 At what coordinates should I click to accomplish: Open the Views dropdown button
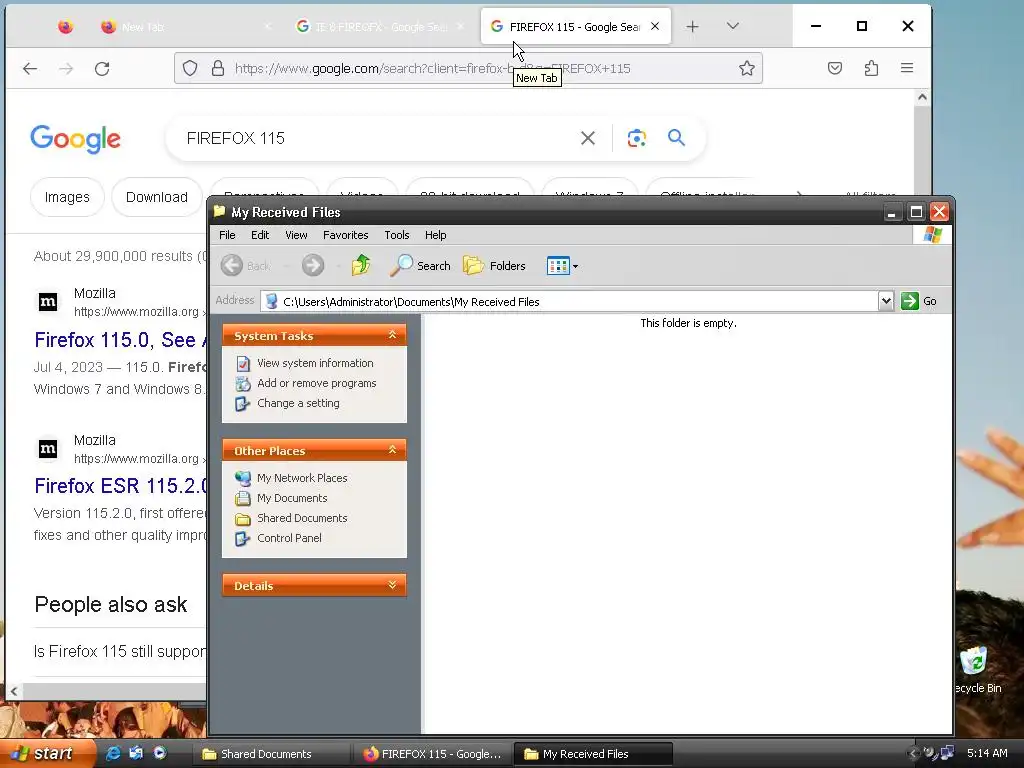click(x=562, y=266)
